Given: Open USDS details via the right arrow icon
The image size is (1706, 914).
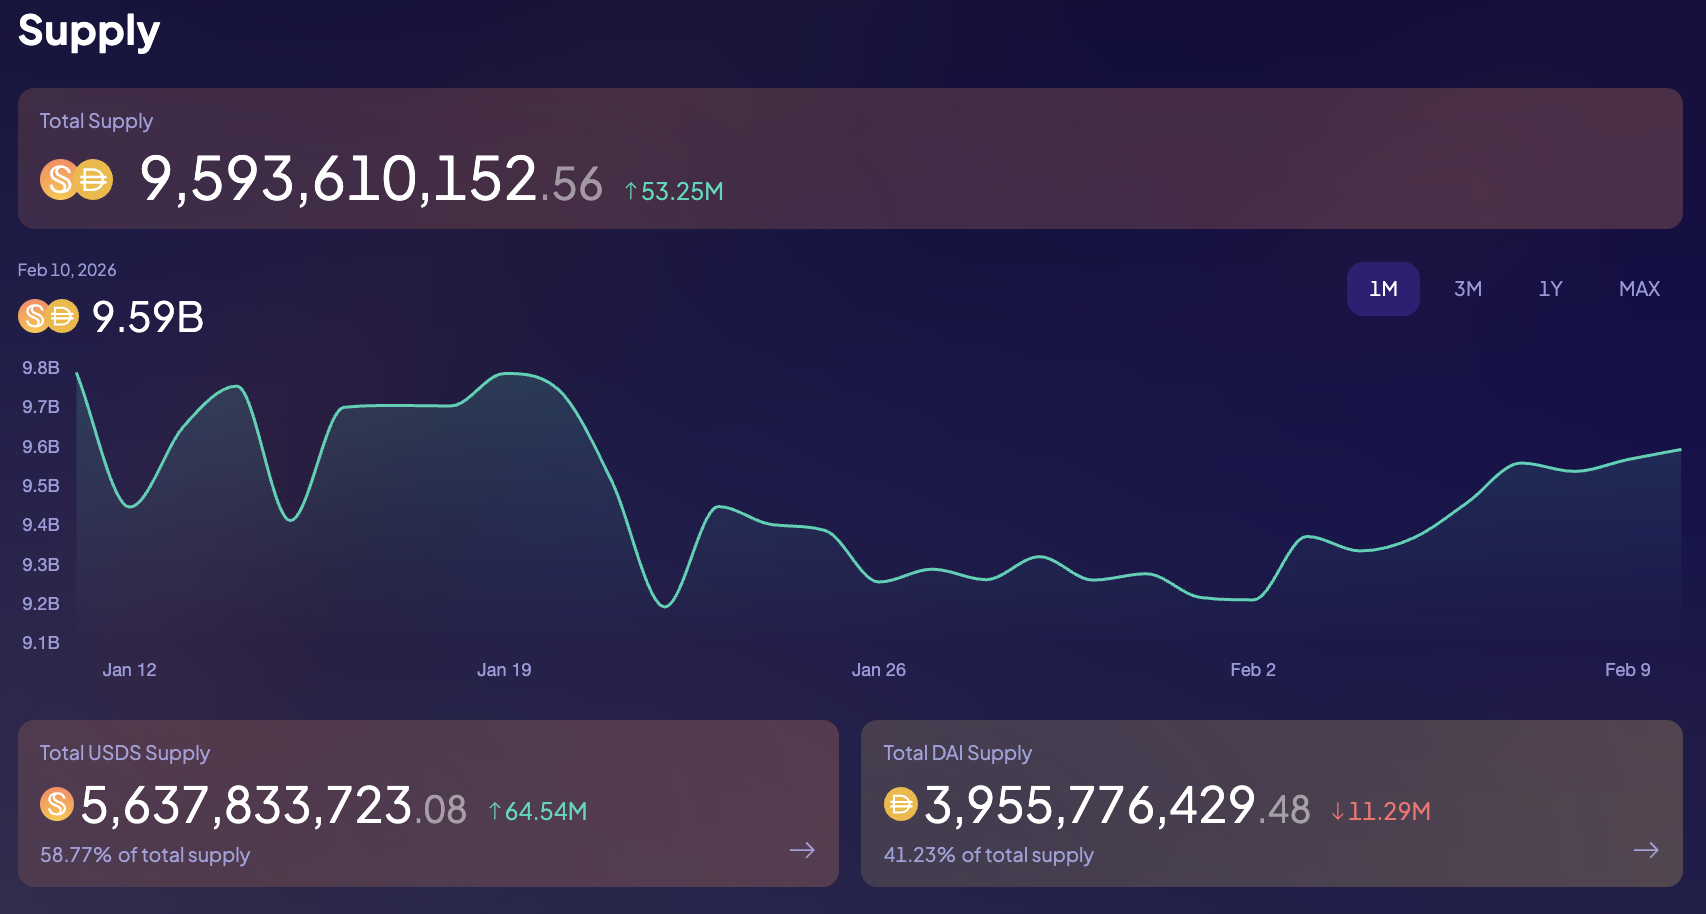Looking at the screenshot, I should click(802, 850).
